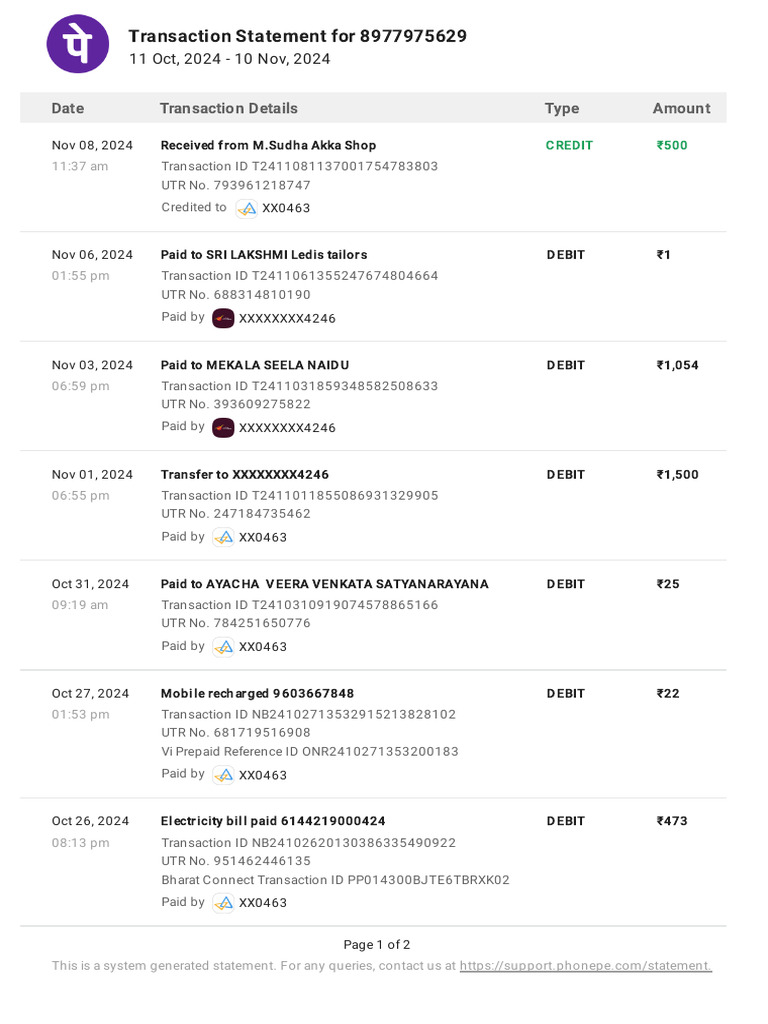Viewport: 768px width, 1024px height.
Task: Click 'Mobile recharged 9603667848' transaction title
Action: coord(257,694)
